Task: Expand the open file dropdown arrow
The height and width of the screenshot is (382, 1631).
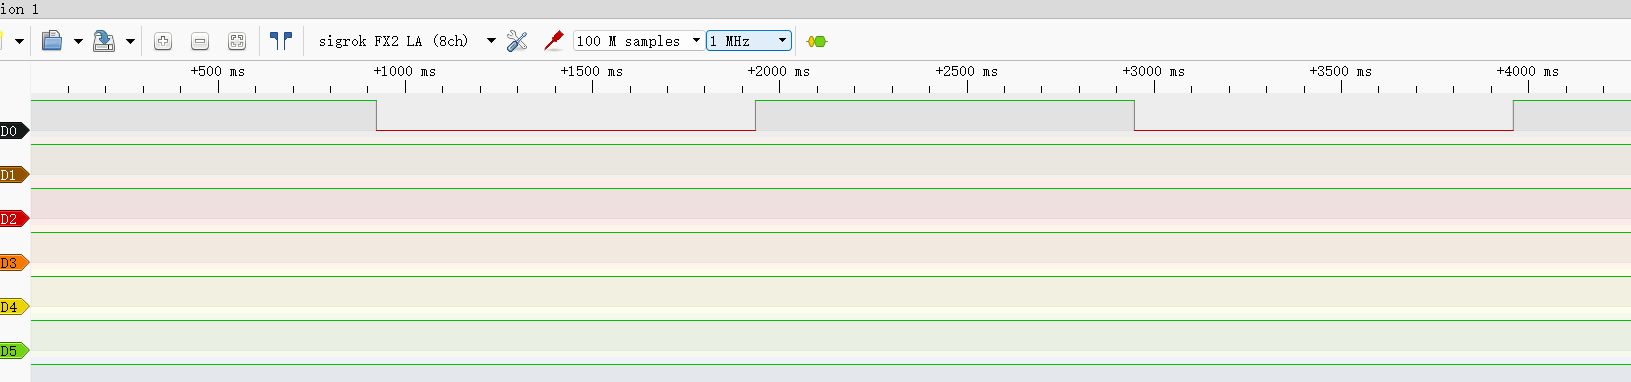Action: pyautogui.click(x=78, y=41)
